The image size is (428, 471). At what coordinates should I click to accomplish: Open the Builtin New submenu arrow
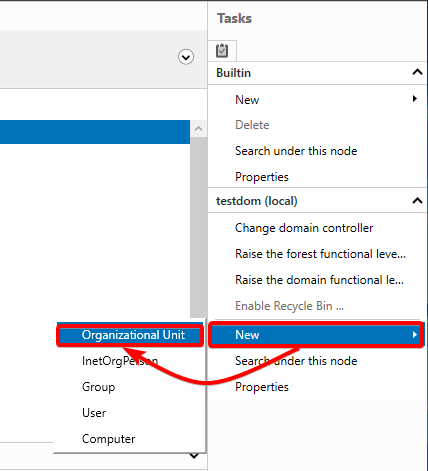click(415, 99)
